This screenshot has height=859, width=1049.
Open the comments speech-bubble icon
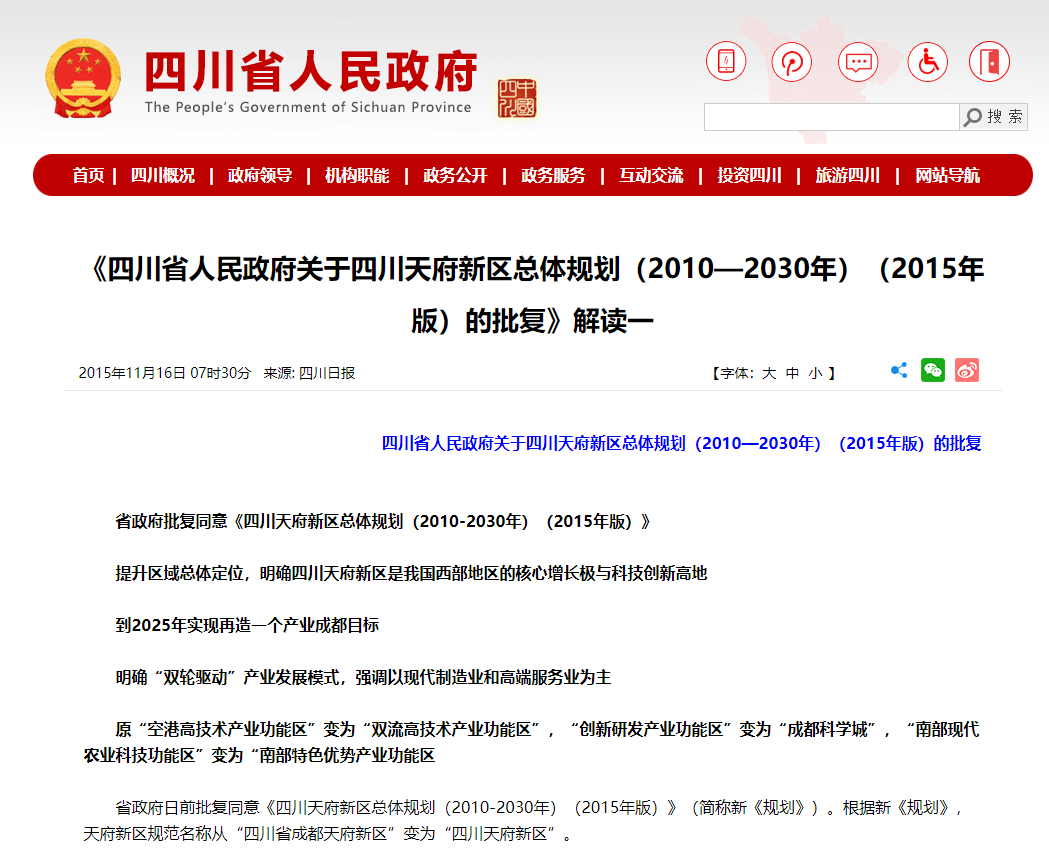tap(859, 61)
